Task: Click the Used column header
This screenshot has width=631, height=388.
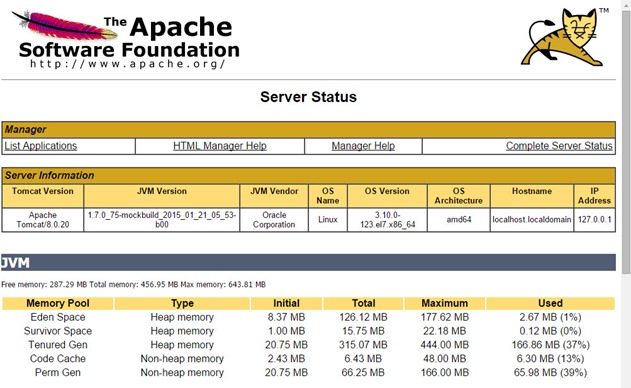Action: coord(551,303)
